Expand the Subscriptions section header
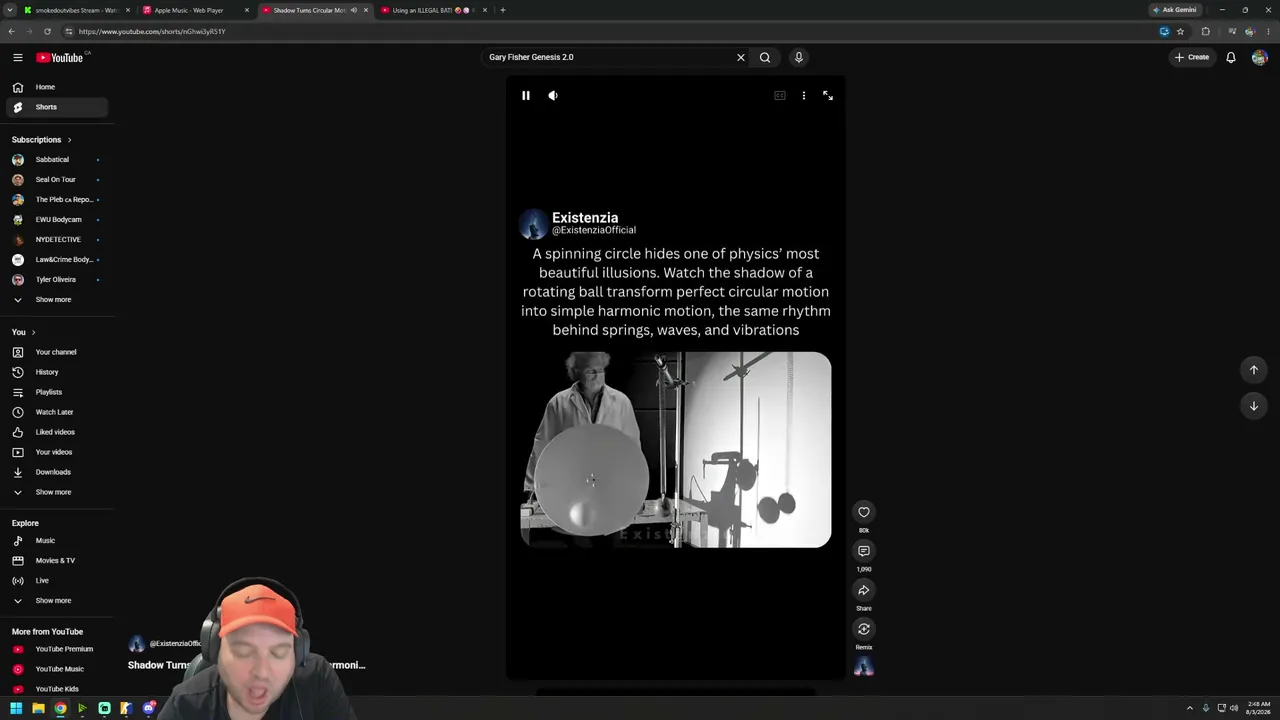The height and width of the screenshot is (720, 1280). click(42, 140)
